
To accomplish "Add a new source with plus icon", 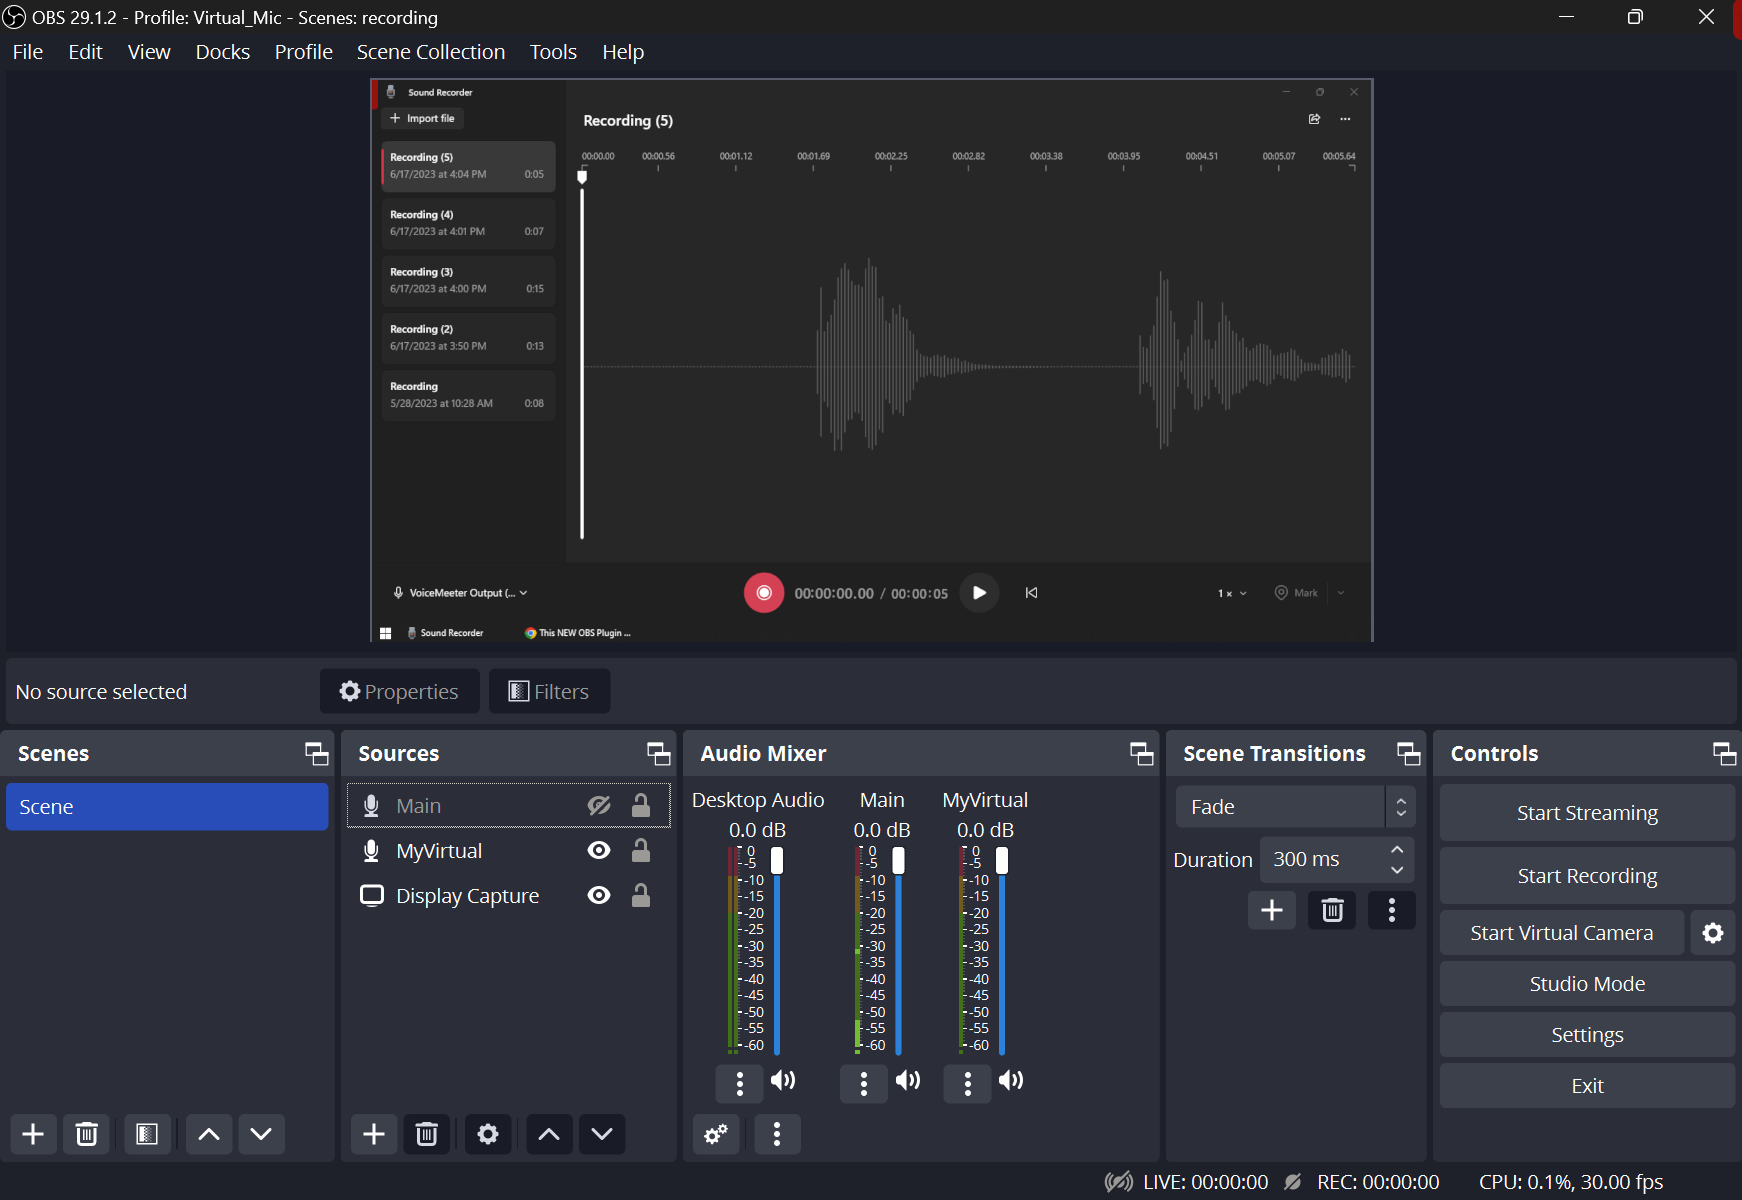I will pyautogui.click(x=374, y=1134).
